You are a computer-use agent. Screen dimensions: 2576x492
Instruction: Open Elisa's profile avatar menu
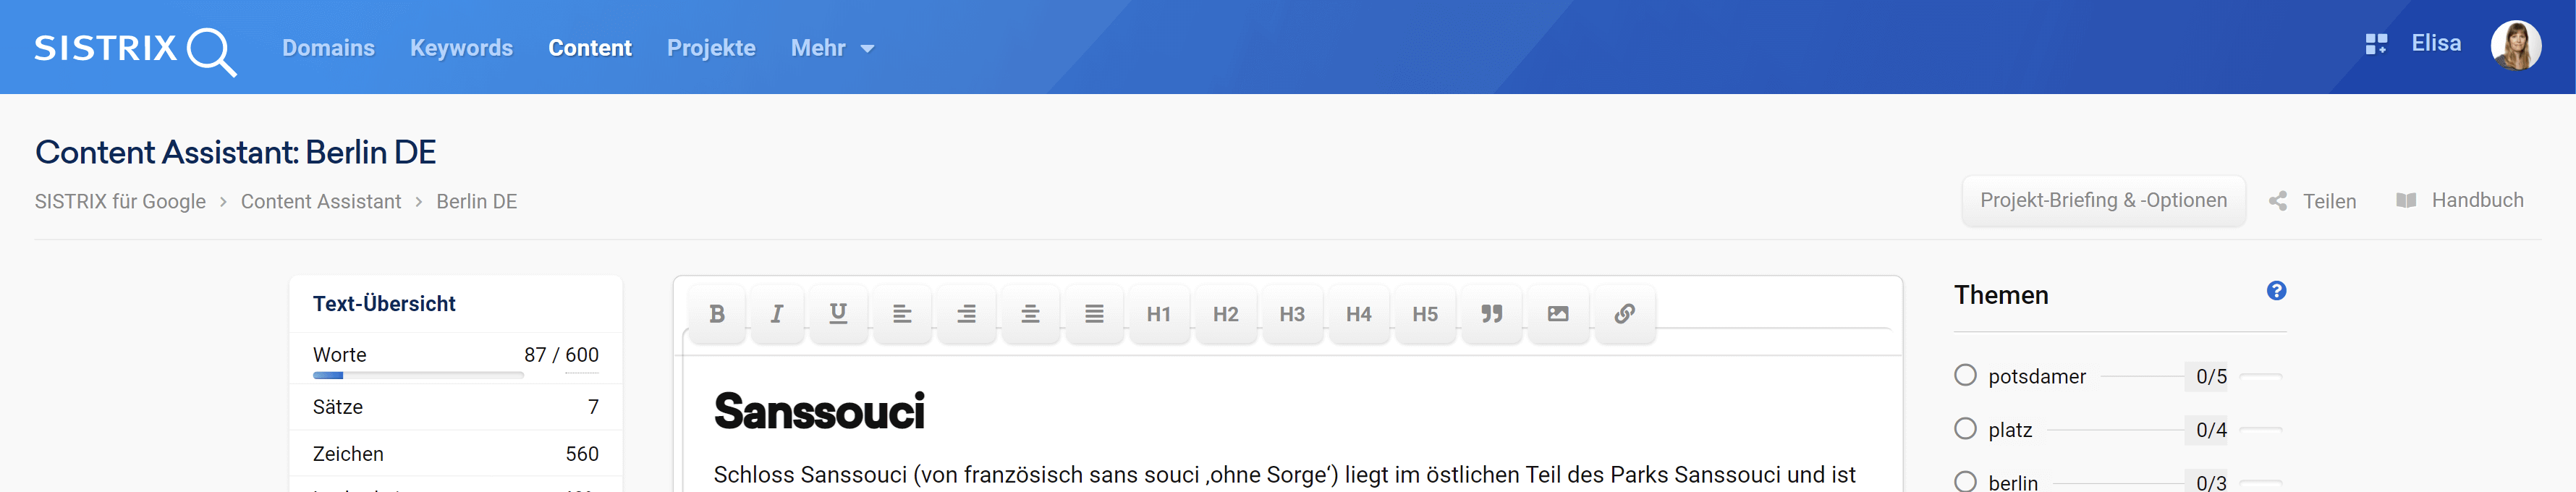click(2515, 45)
